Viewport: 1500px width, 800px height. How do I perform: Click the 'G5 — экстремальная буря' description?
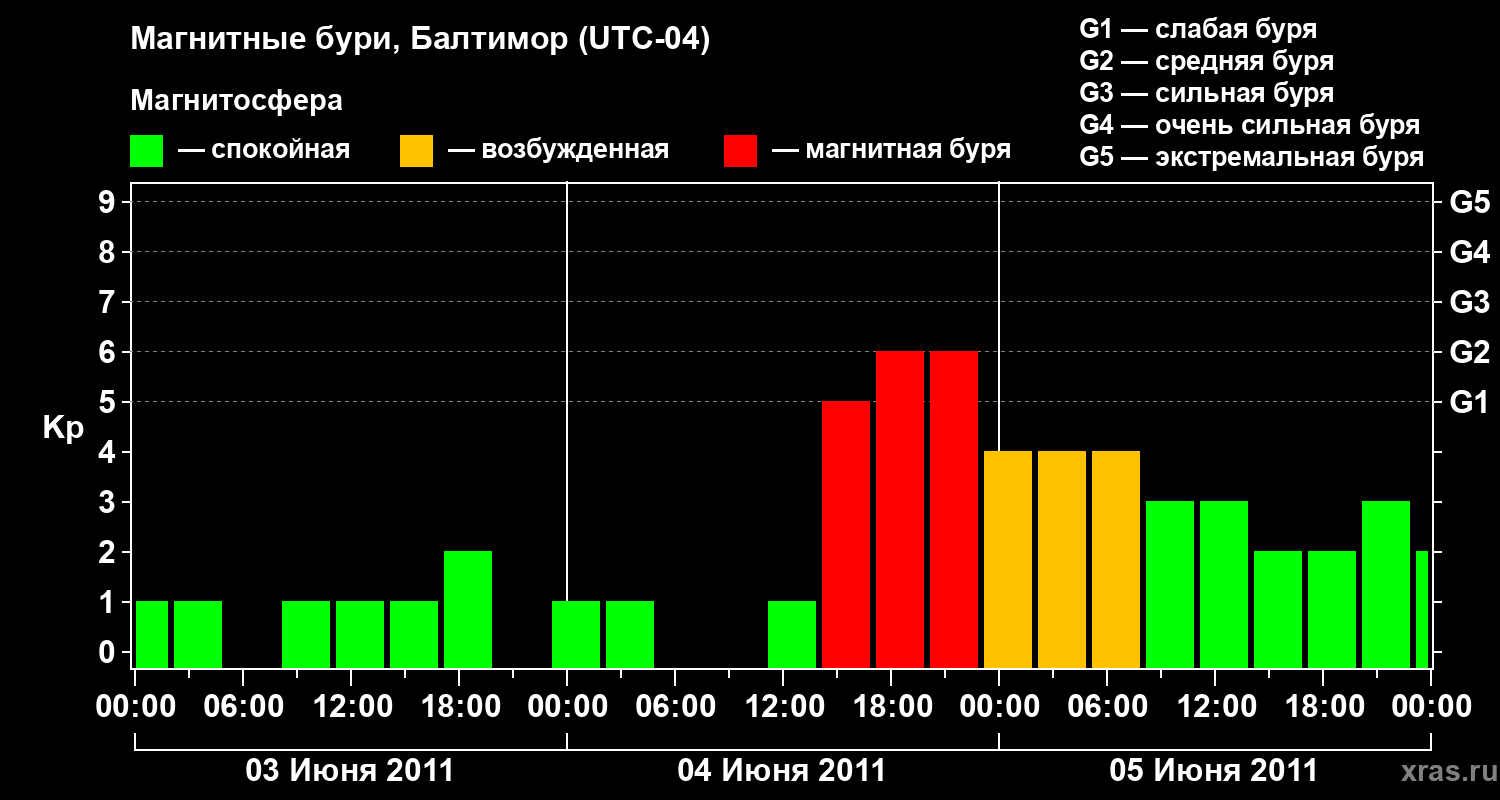(1252, 157)
